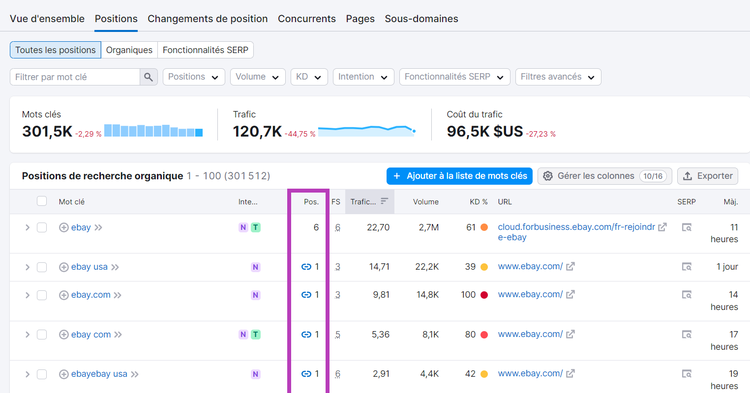Open the Intention filter dropdown

tap(363, 77)
